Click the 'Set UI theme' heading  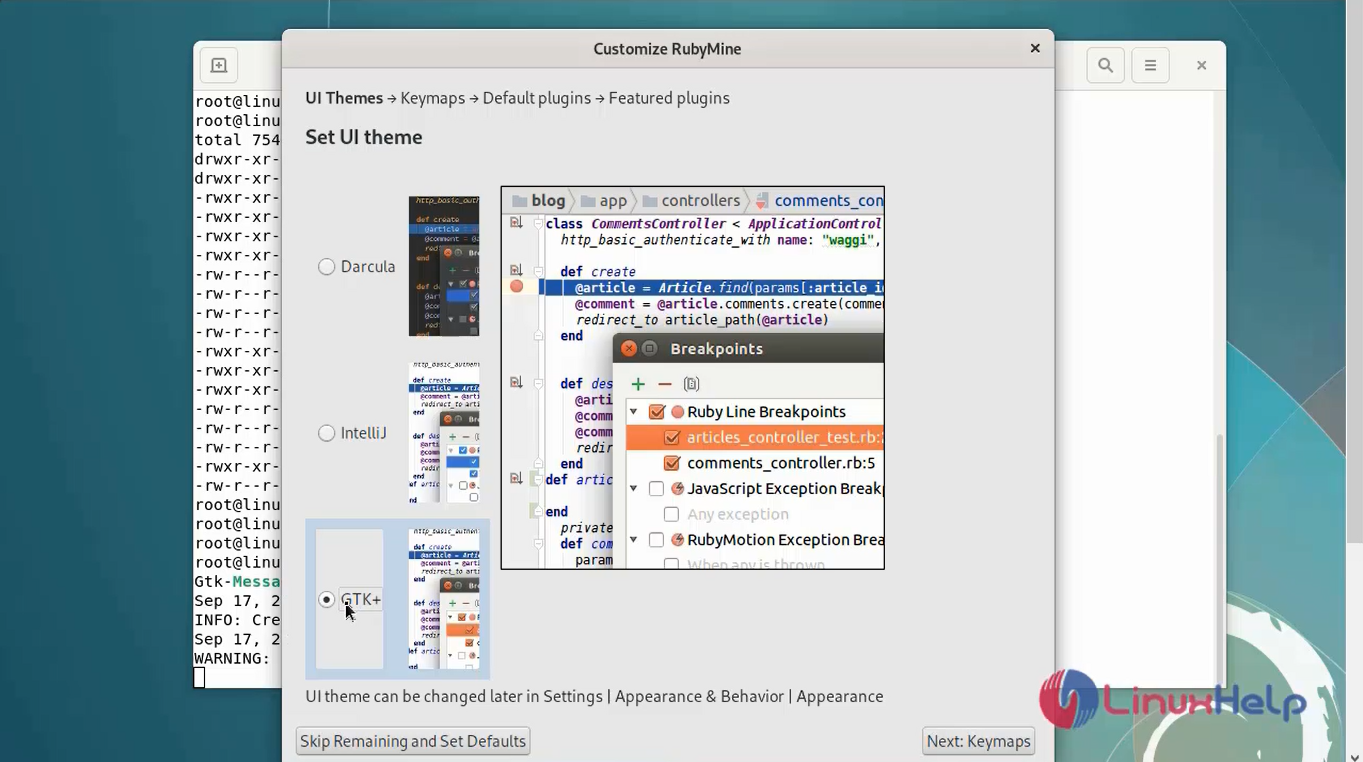pyautogui.click(x=364, y=137)
